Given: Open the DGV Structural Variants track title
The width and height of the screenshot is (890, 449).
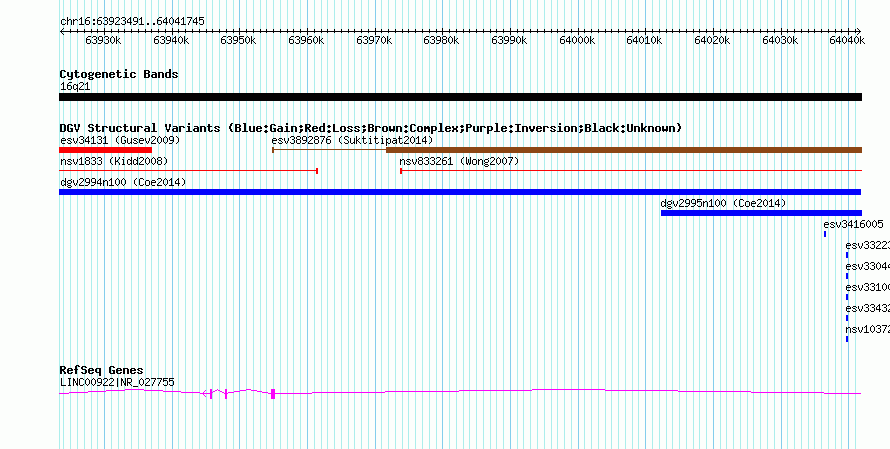Looking at the screenshot, I should [x=371, y=128].
